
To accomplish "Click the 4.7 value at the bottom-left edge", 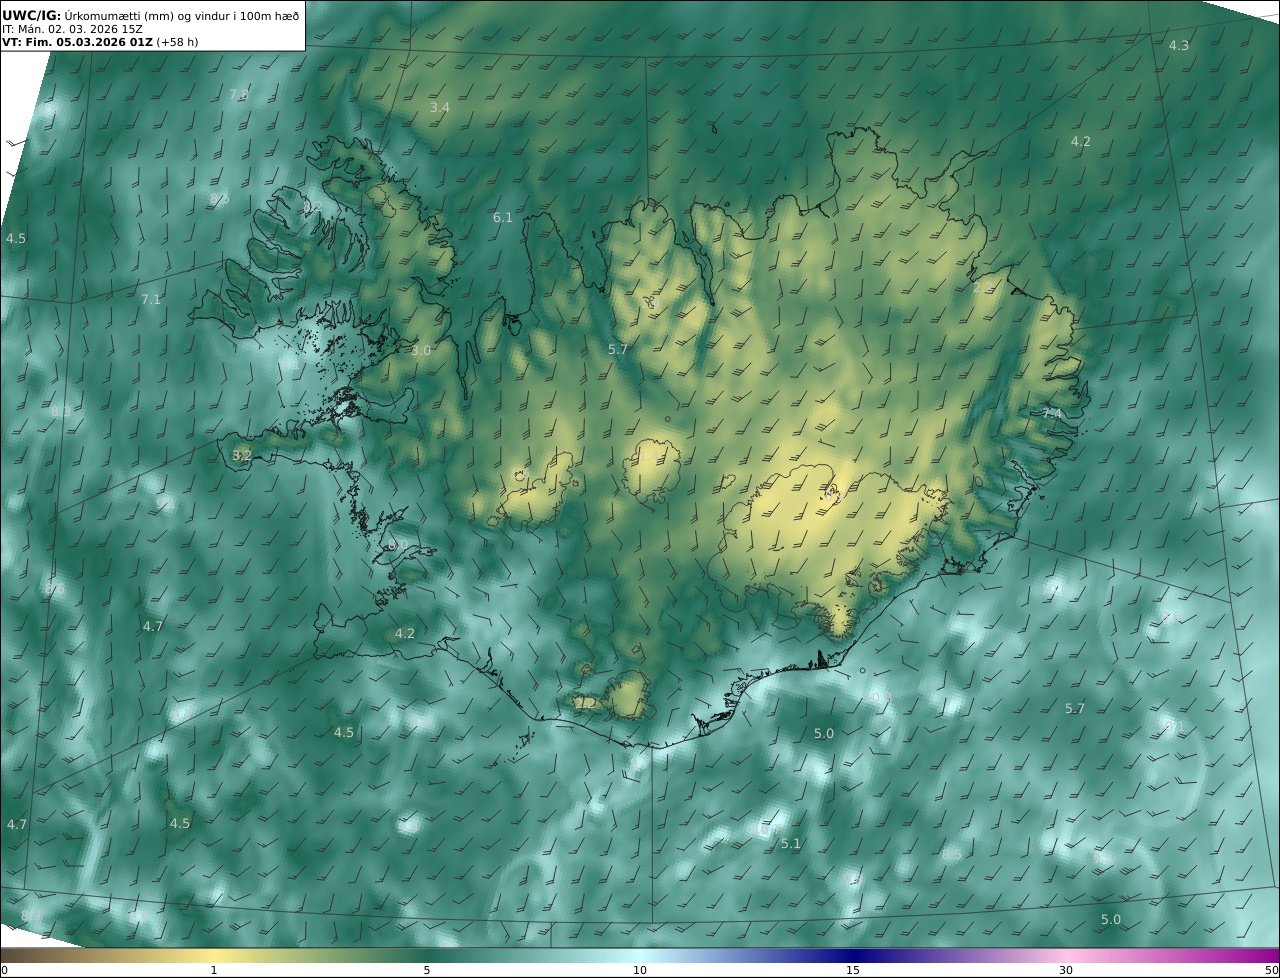I will (x=17, y=824).
